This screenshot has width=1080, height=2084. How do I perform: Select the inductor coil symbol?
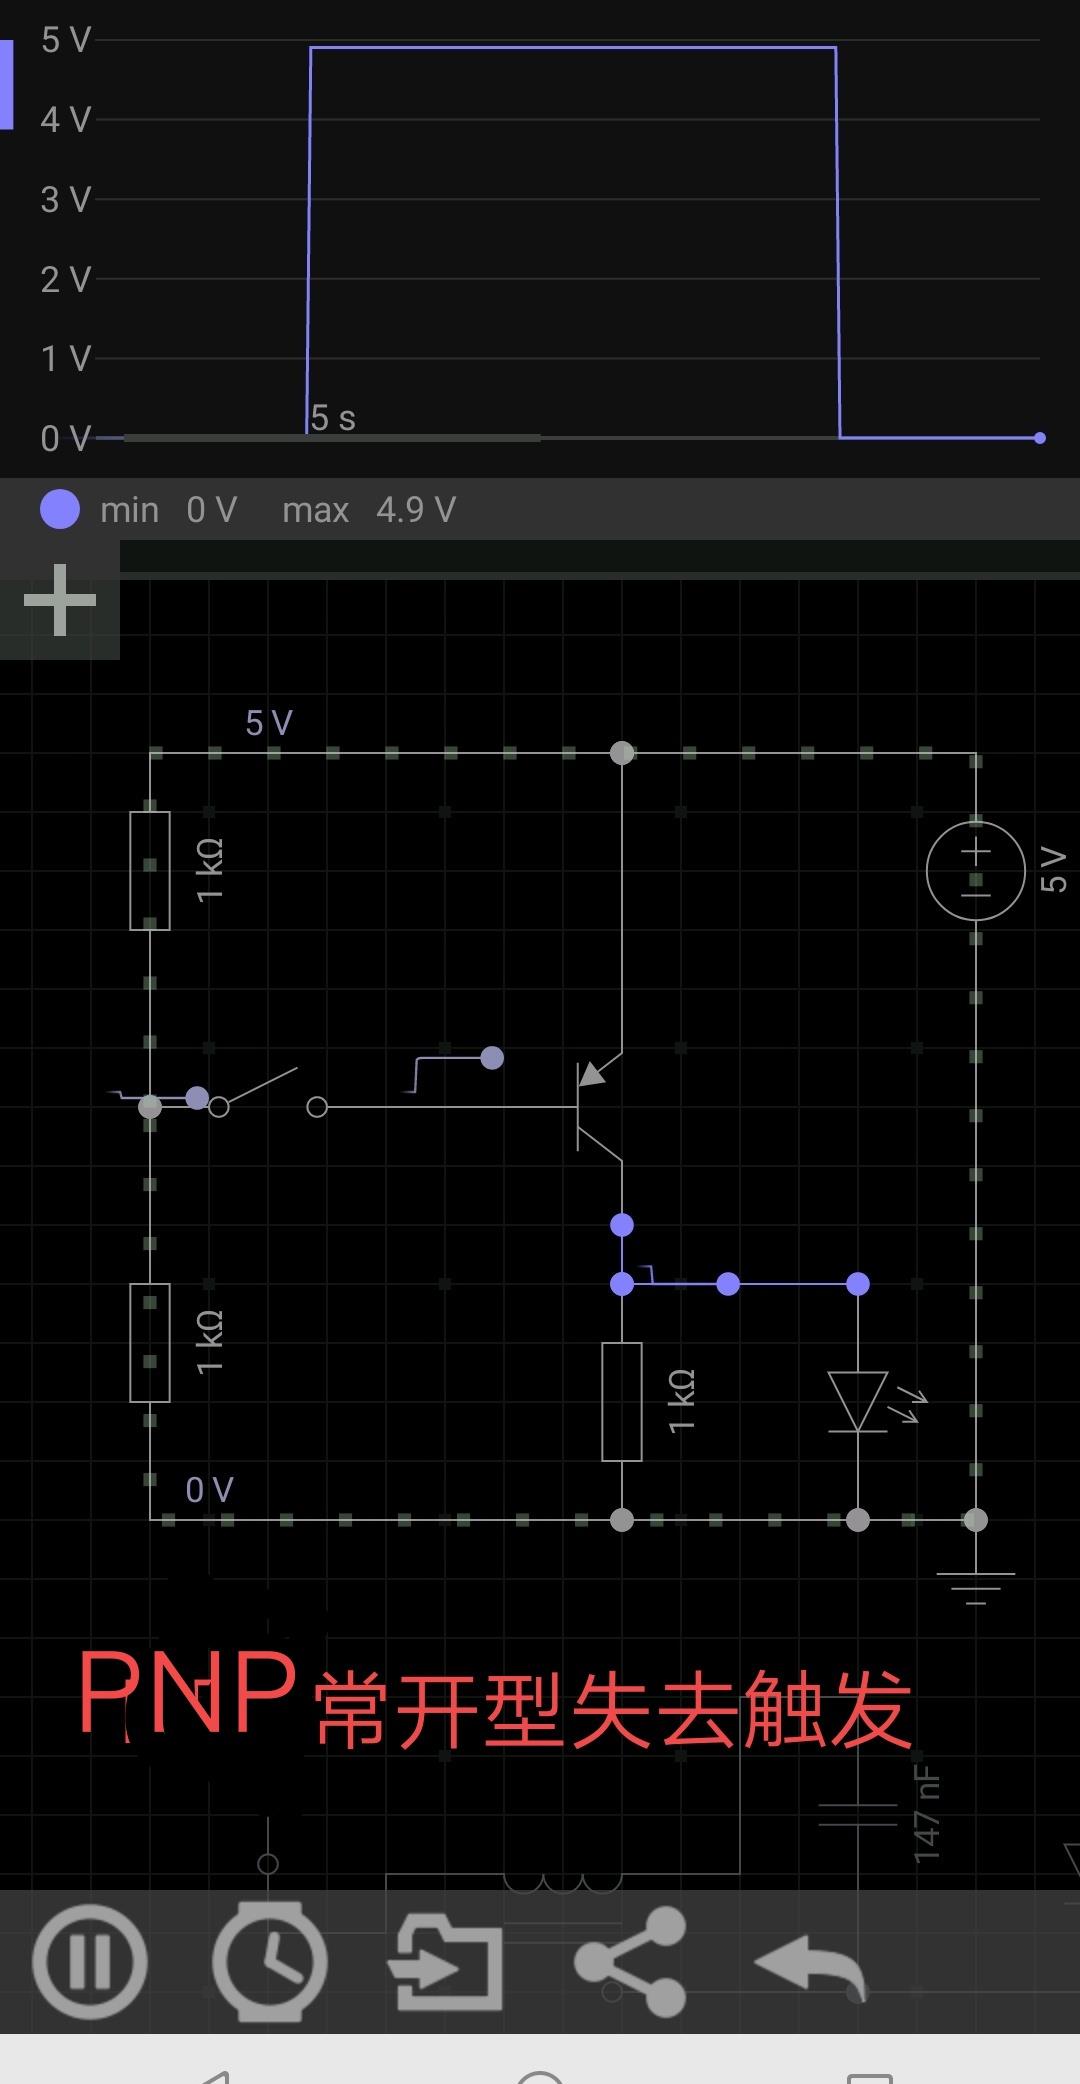tap(563, 1882)
